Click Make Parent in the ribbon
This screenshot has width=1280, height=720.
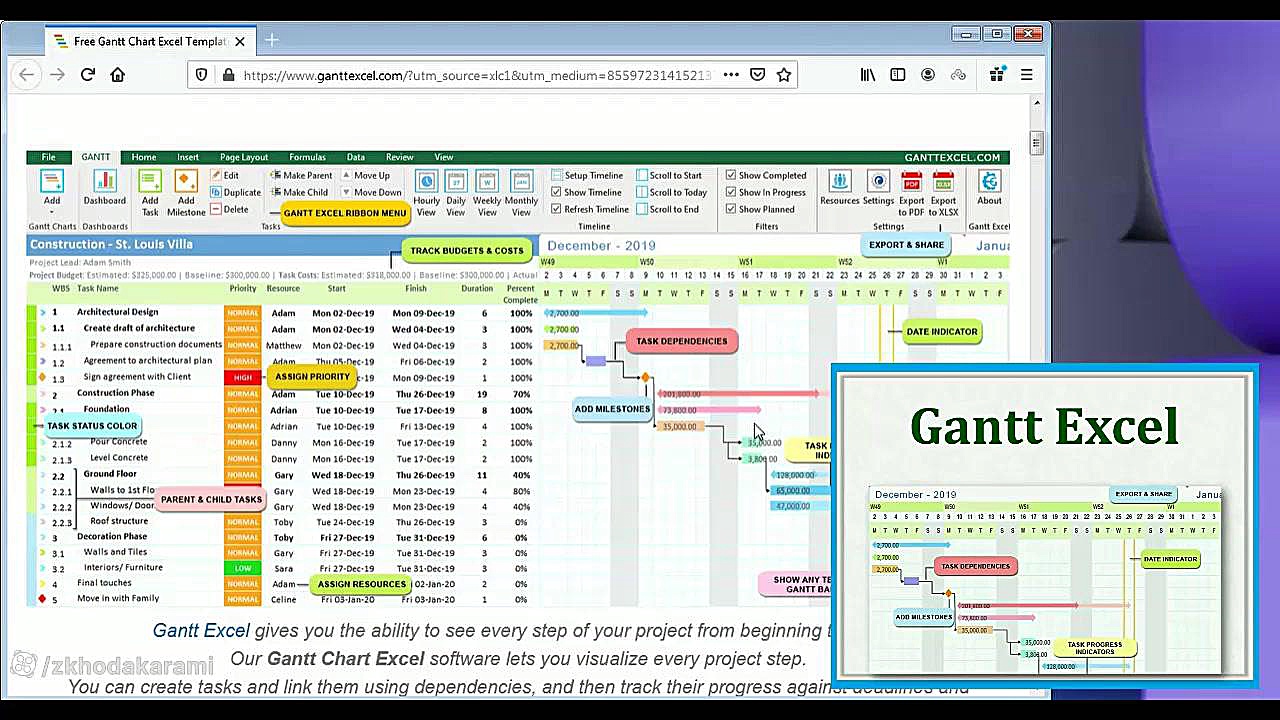[301, 175]
